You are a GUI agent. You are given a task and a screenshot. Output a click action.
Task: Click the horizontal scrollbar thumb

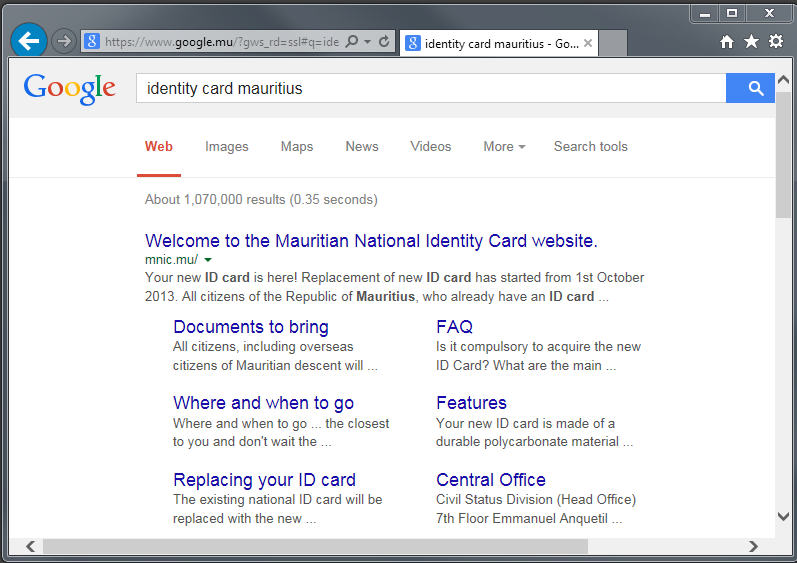coord(315,546)
